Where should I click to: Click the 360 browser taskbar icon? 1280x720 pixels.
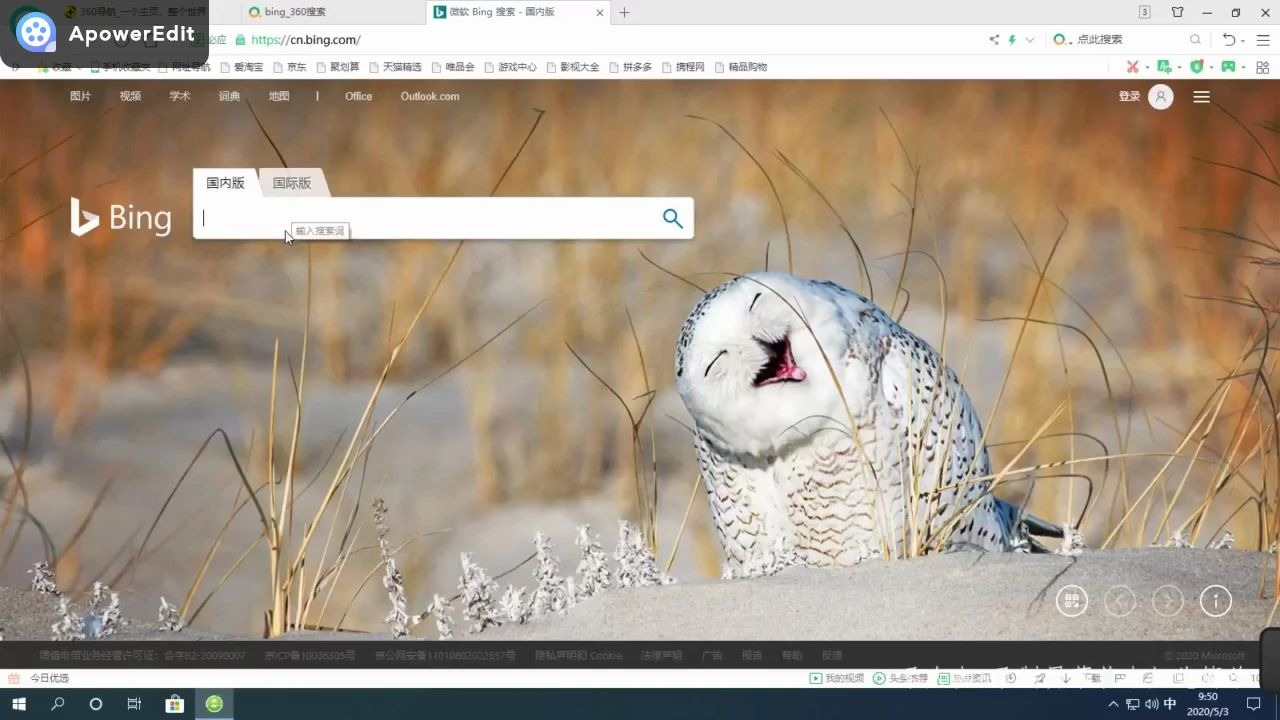click(x=214, y=704)
